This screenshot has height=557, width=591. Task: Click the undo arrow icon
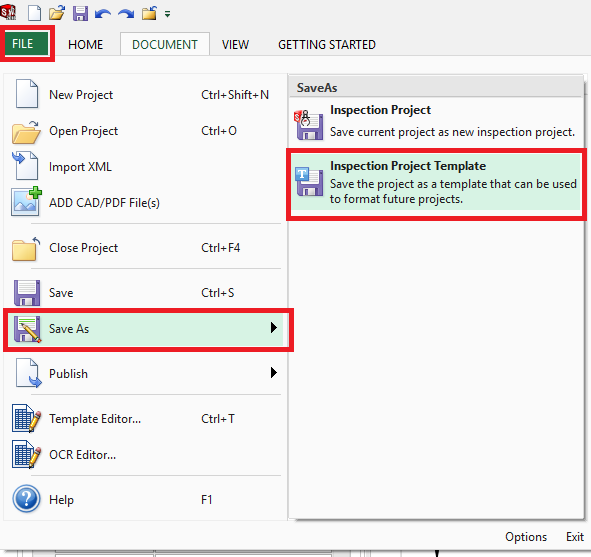pyautogui.click(x=103, y=14)
